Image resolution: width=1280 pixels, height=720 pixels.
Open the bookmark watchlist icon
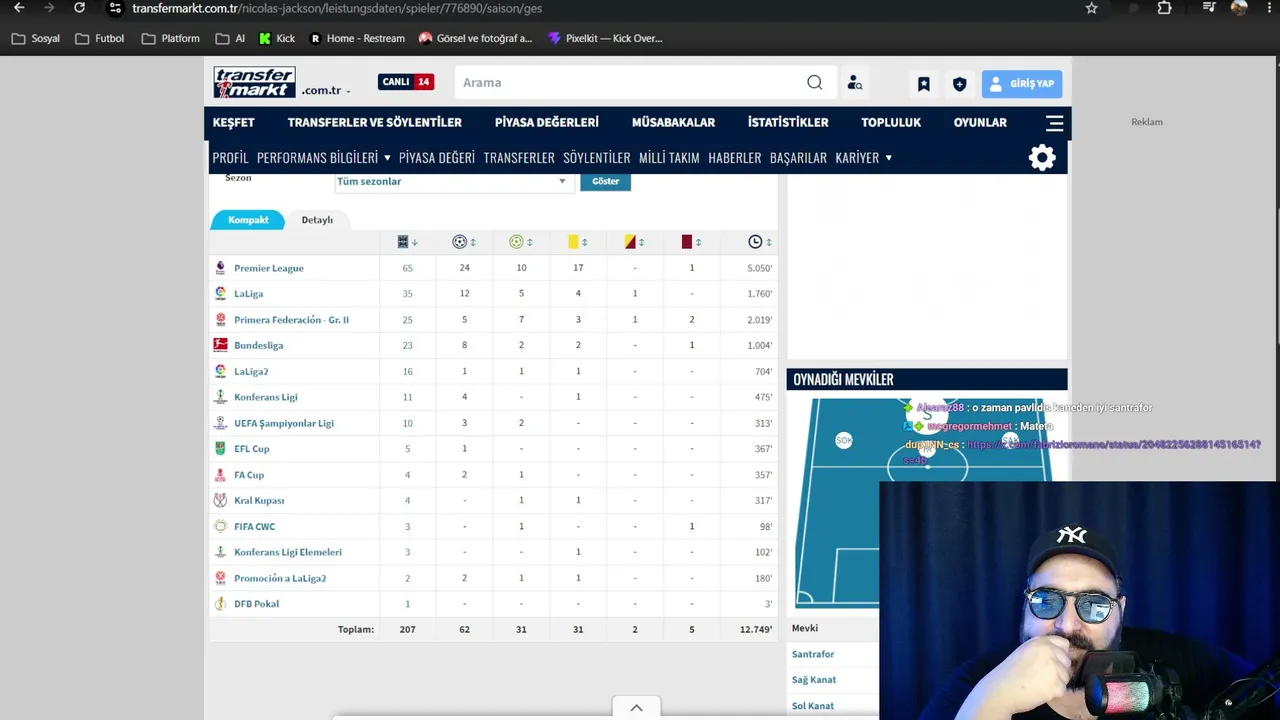924,84
